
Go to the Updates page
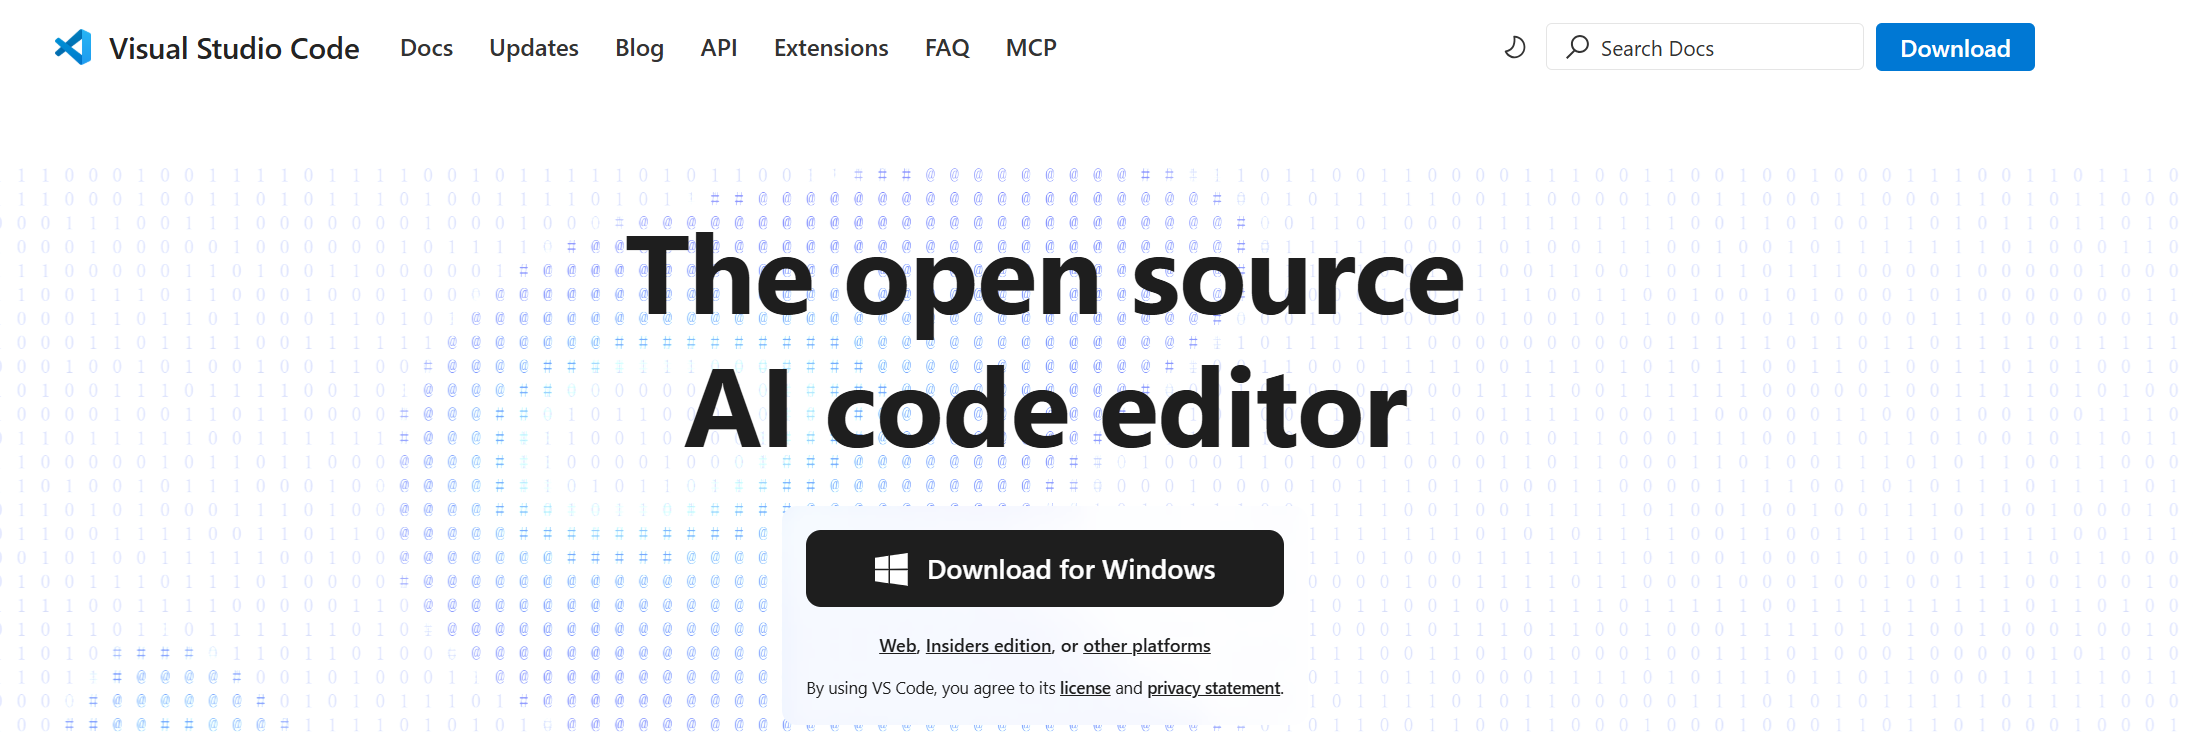pyautogui.click(x=534, y=48)
